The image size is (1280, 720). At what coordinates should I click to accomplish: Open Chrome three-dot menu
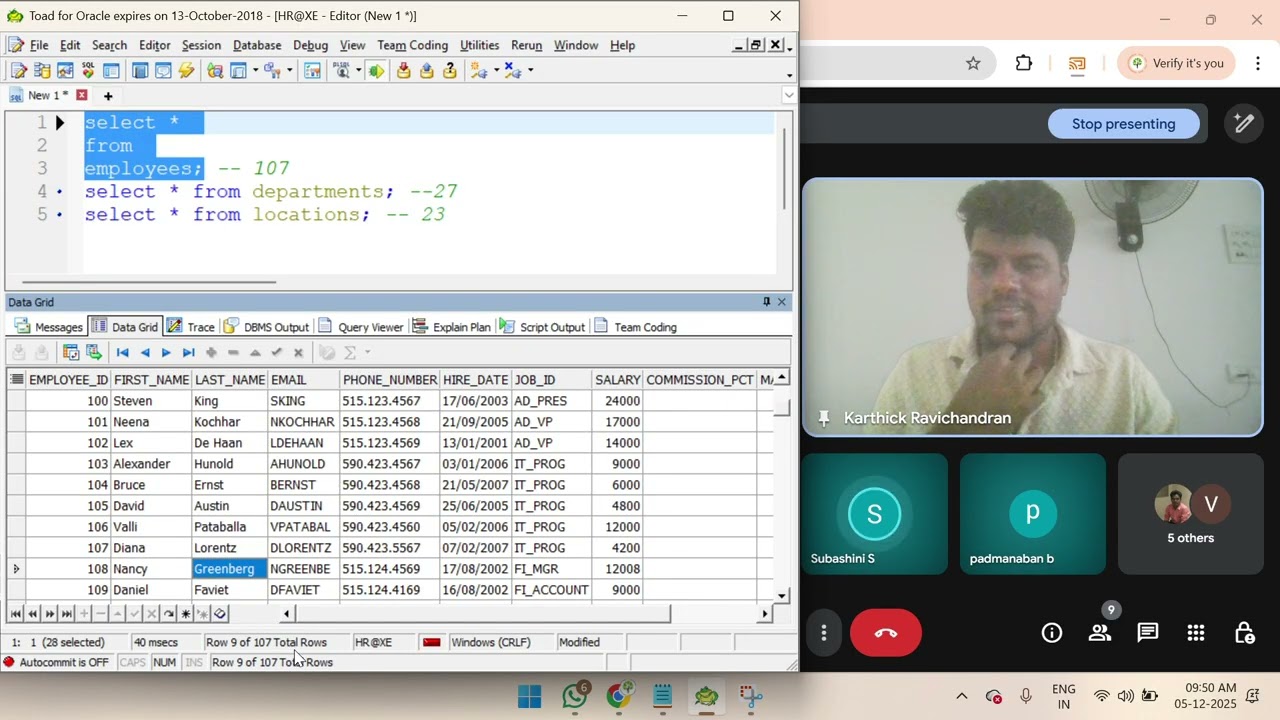click(1257, 63)
